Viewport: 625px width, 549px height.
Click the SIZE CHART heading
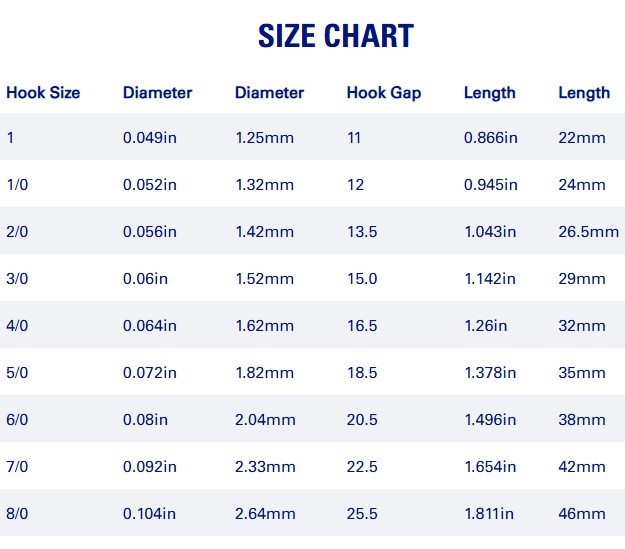(336, 35)
